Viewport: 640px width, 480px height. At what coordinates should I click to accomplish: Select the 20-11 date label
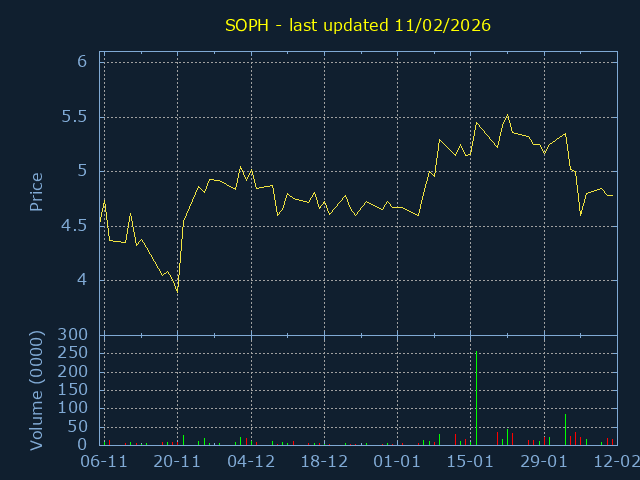(x=178, y=462)
